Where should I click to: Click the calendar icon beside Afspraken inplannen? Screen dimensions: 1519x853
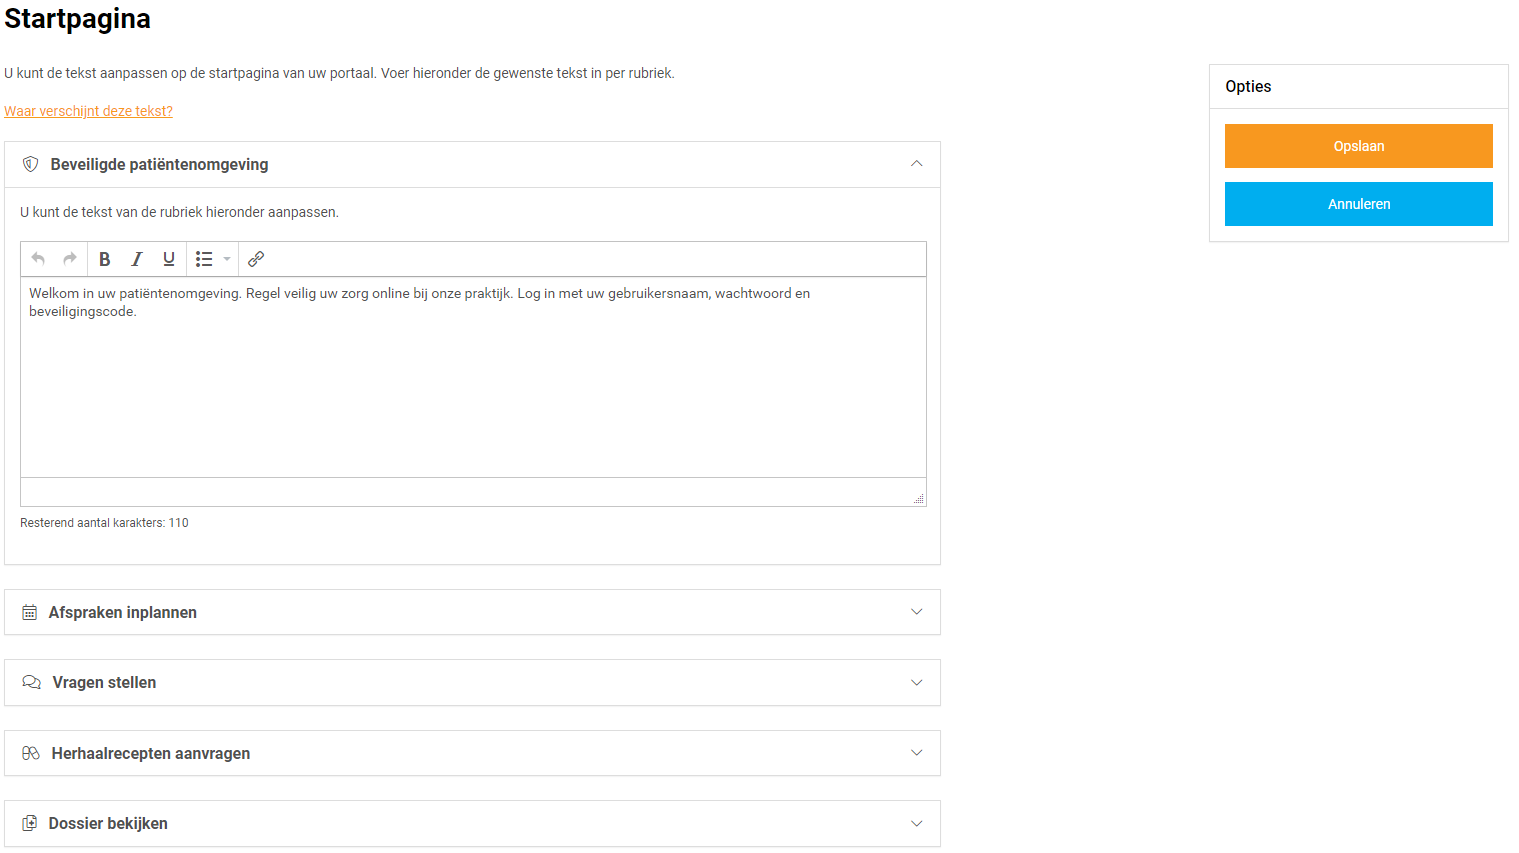coord(30,612)
